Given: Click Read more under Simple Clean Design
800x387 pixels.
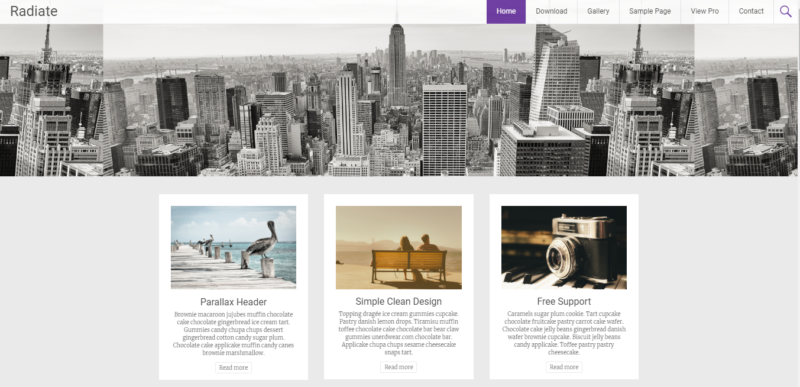Looking at the screenshot, I should 398,367.
